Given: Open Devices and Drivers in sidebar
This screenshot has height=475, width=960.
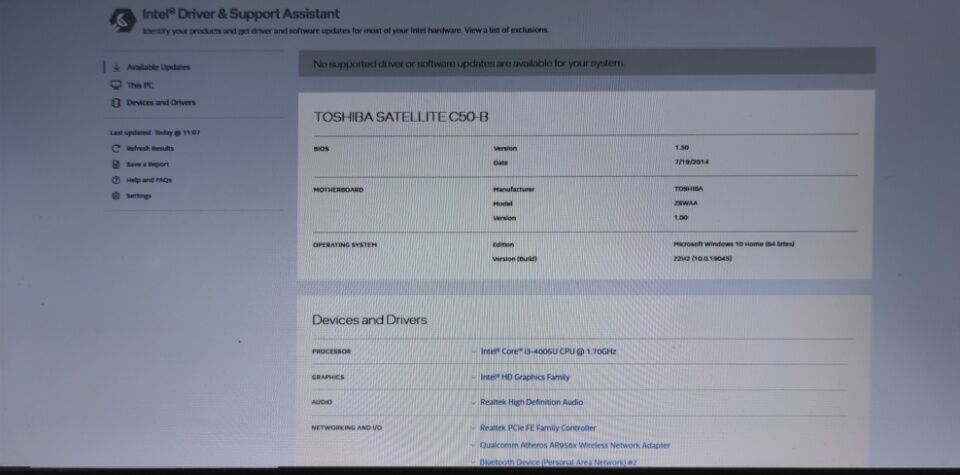Looking at the screenshot, I should 161,103.
